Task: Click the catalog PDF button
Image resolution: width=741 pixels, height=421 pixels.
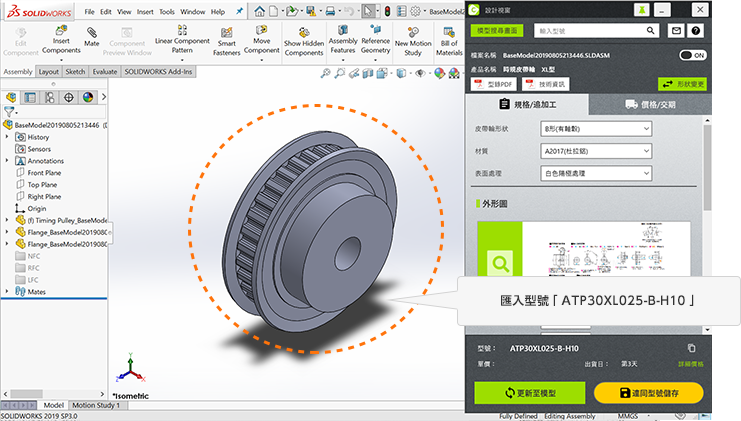Action: click(x=494, y=84)
